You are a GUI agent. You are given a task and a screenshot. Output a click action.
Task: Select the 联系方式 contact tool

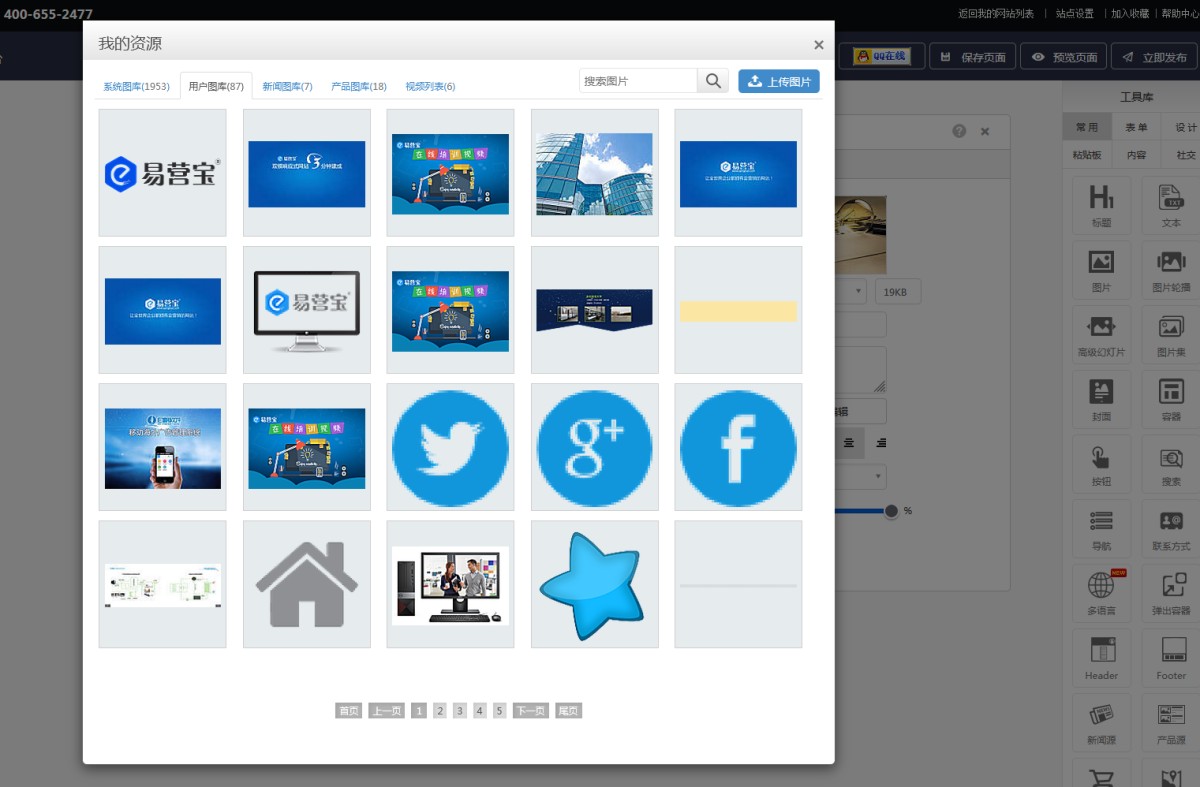[x=1171, y=529]
